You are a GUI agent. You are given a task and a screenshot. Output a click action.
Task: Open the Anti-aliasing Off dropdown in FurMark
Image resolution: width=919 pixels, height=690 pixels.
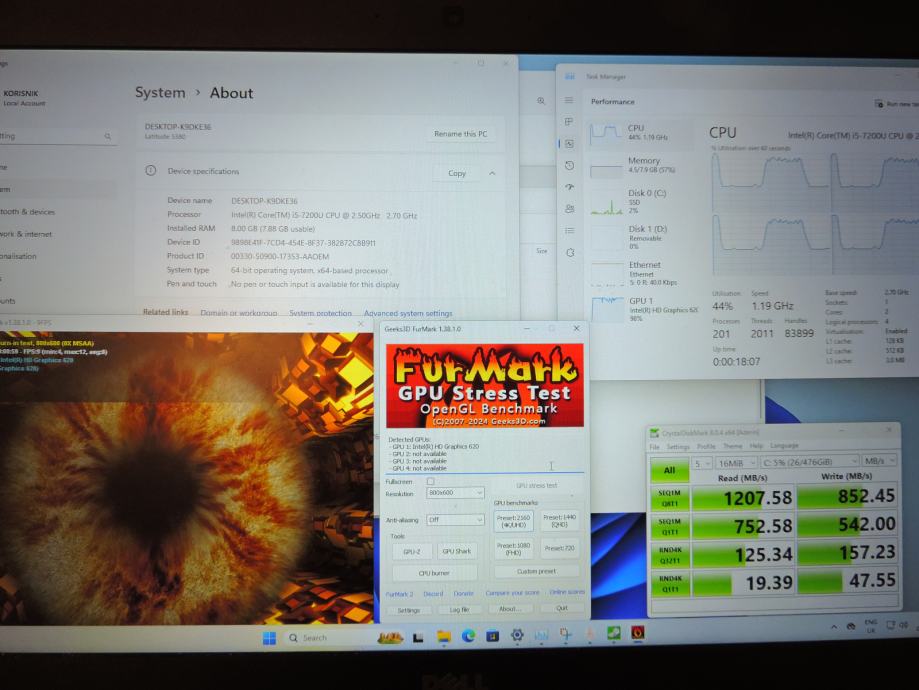pyautogui.click(x=455, y=520)
